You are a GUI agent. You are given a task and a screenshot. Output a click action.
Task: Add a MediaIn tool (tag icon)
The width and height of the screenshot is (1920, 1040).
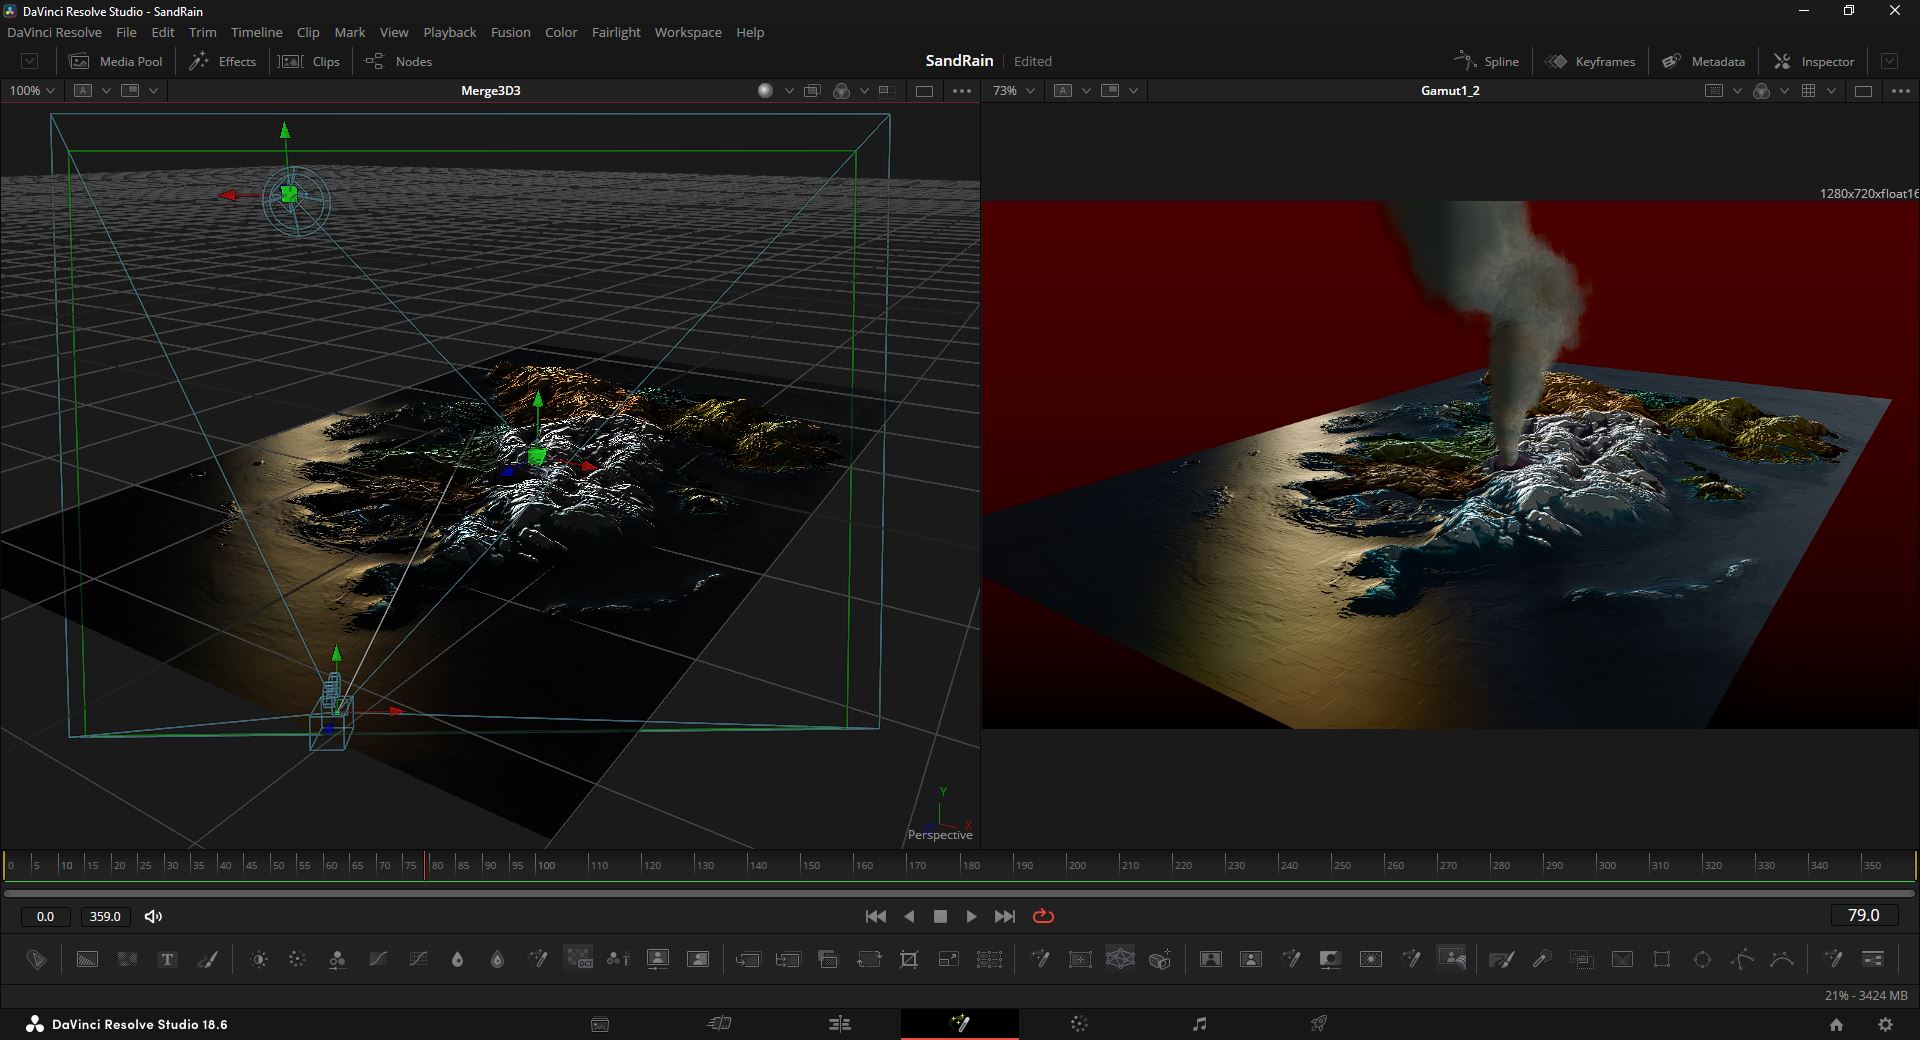(36, 959)
